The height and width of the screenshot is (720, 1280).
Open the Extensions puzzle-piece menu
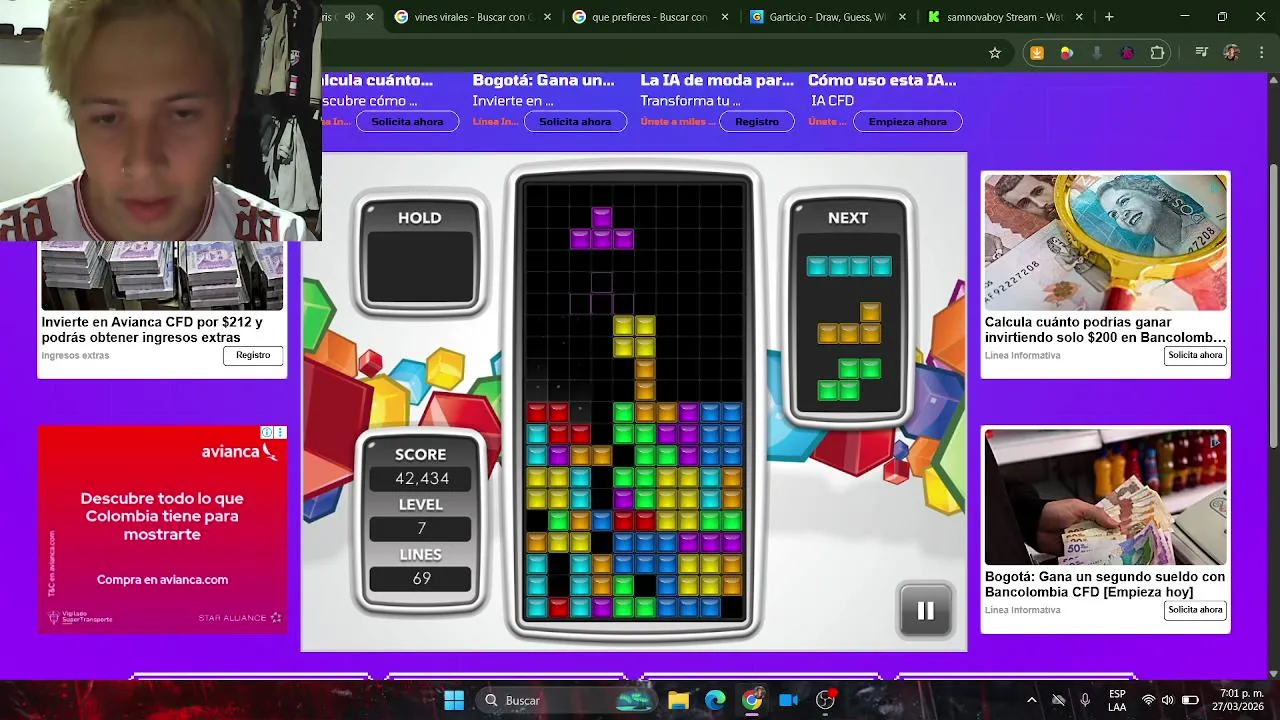[1158, 53]
